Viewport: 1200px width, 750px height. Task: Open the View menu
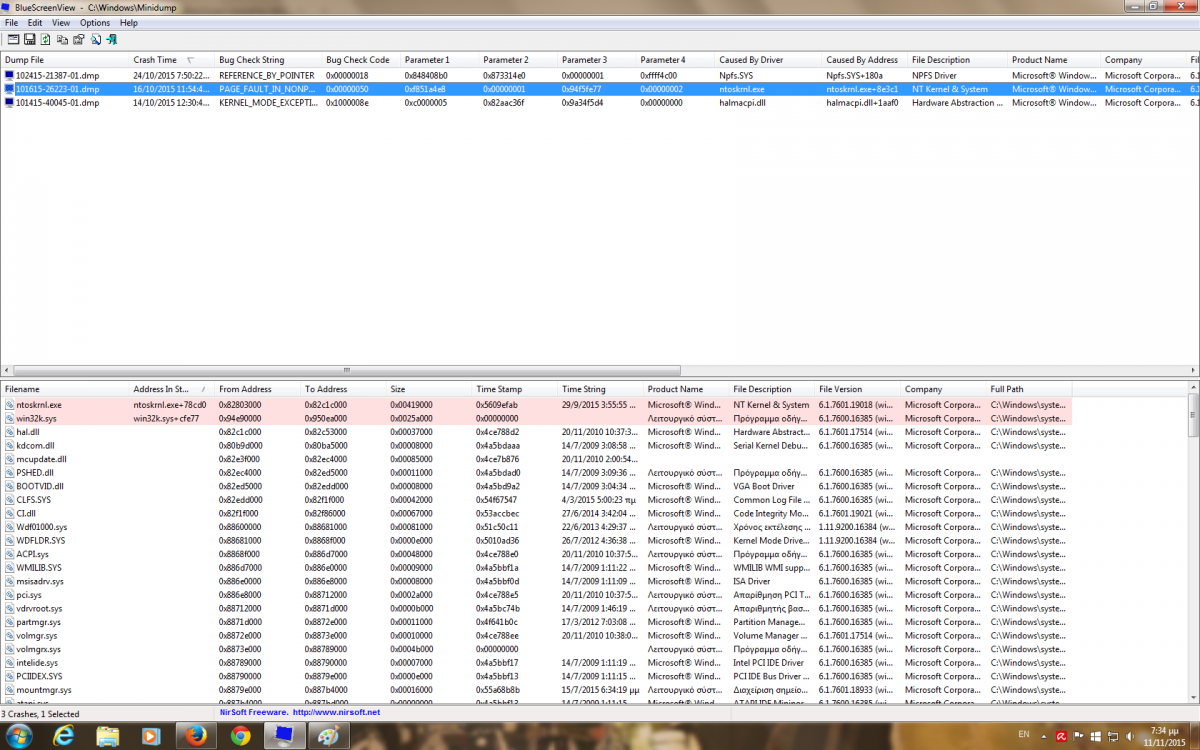click(61, 22)
